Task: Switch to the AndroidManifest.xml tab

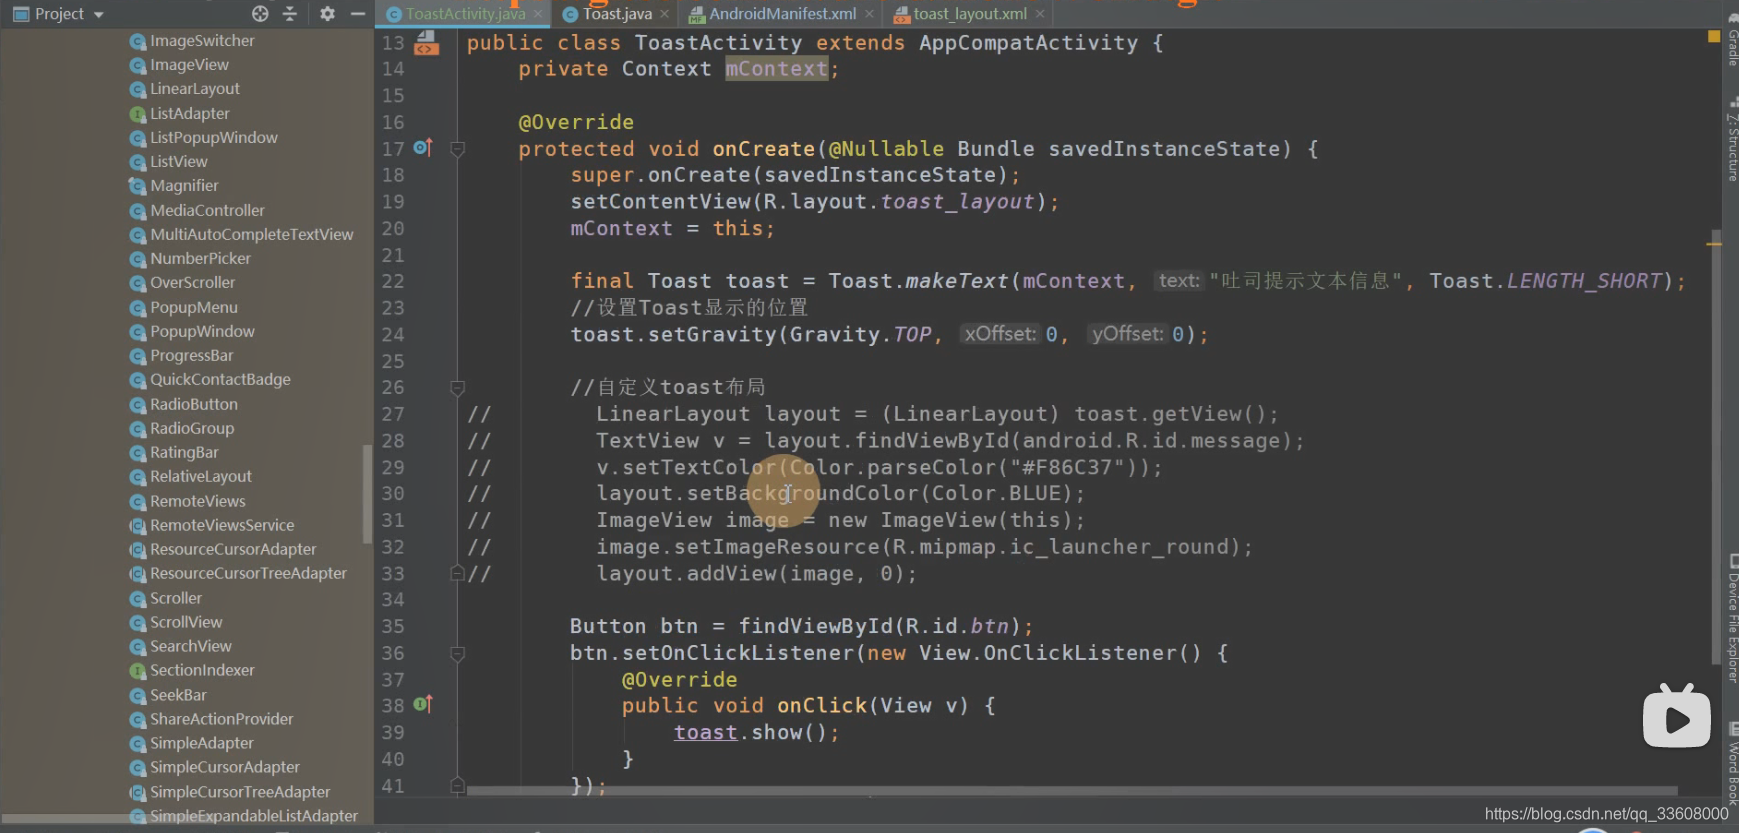Action: 782,14
